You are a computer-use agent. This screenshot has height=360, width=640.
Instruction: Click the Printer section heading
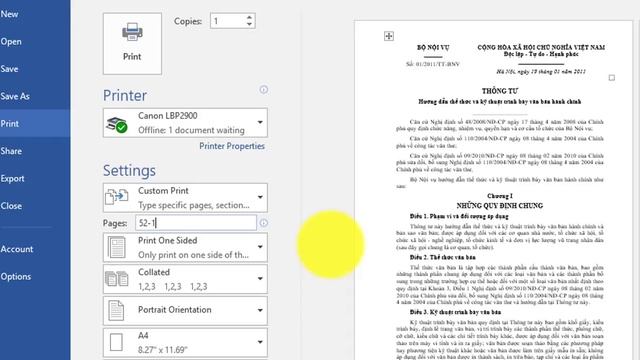pyautogui.click(x=125, y=96)
